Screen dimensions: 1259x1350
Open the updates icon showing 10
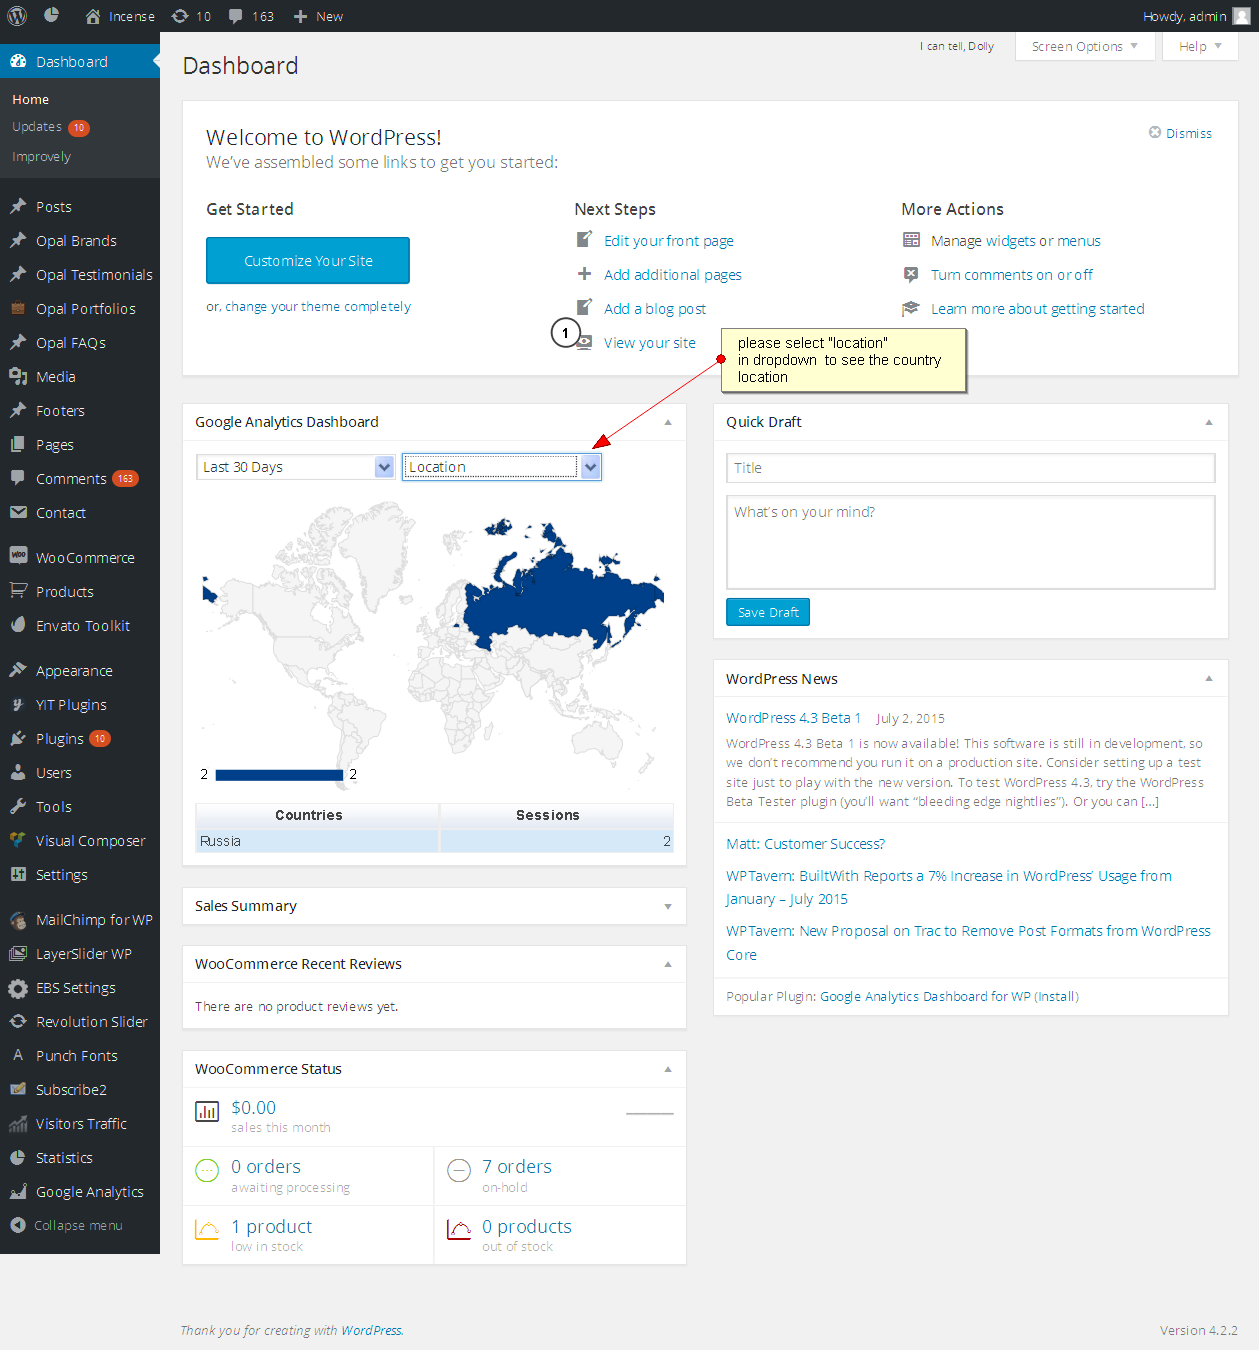point(180,16)
